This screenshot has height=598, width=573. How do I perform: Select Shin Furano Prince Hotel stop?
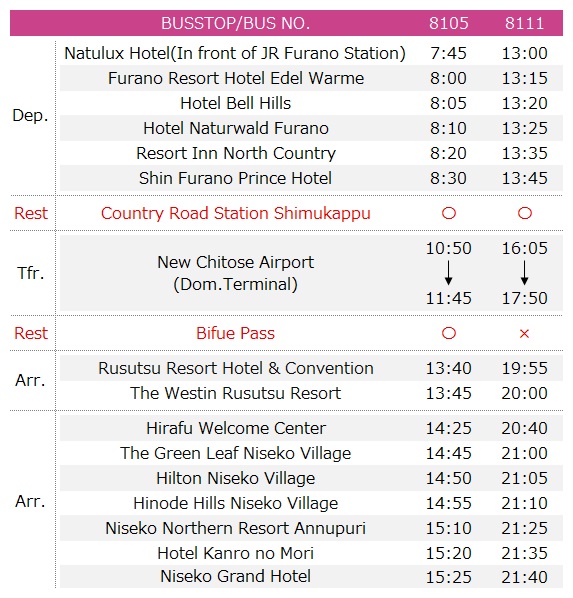(235, 178)
